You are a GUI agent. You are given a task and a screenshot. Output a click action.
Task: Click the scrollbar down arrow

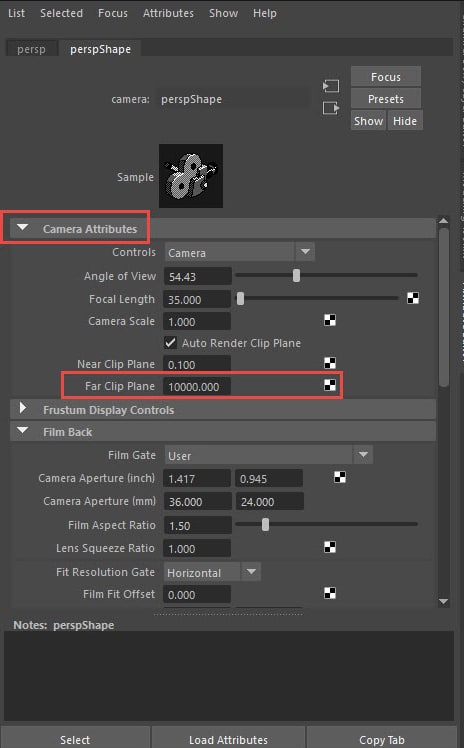pos(443,601)
